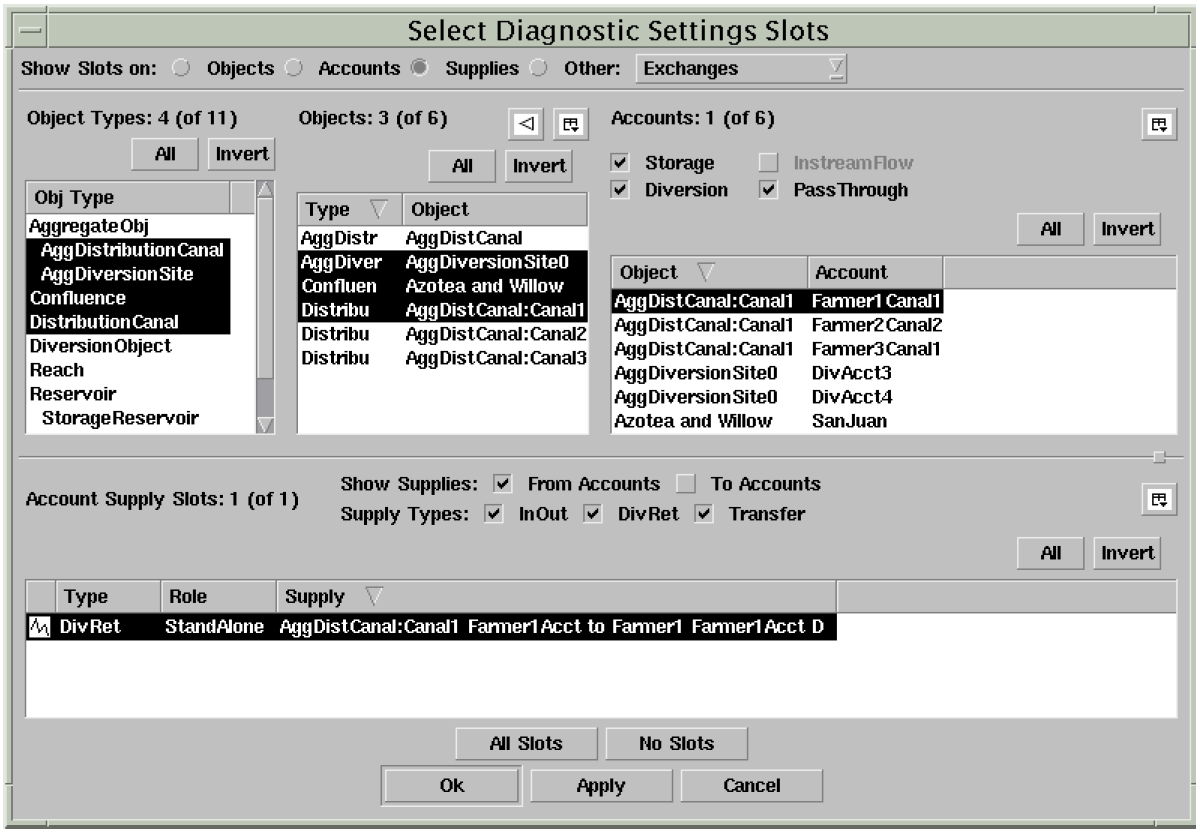Open list options icon for Account Supply Slots

coord(1157,499)
